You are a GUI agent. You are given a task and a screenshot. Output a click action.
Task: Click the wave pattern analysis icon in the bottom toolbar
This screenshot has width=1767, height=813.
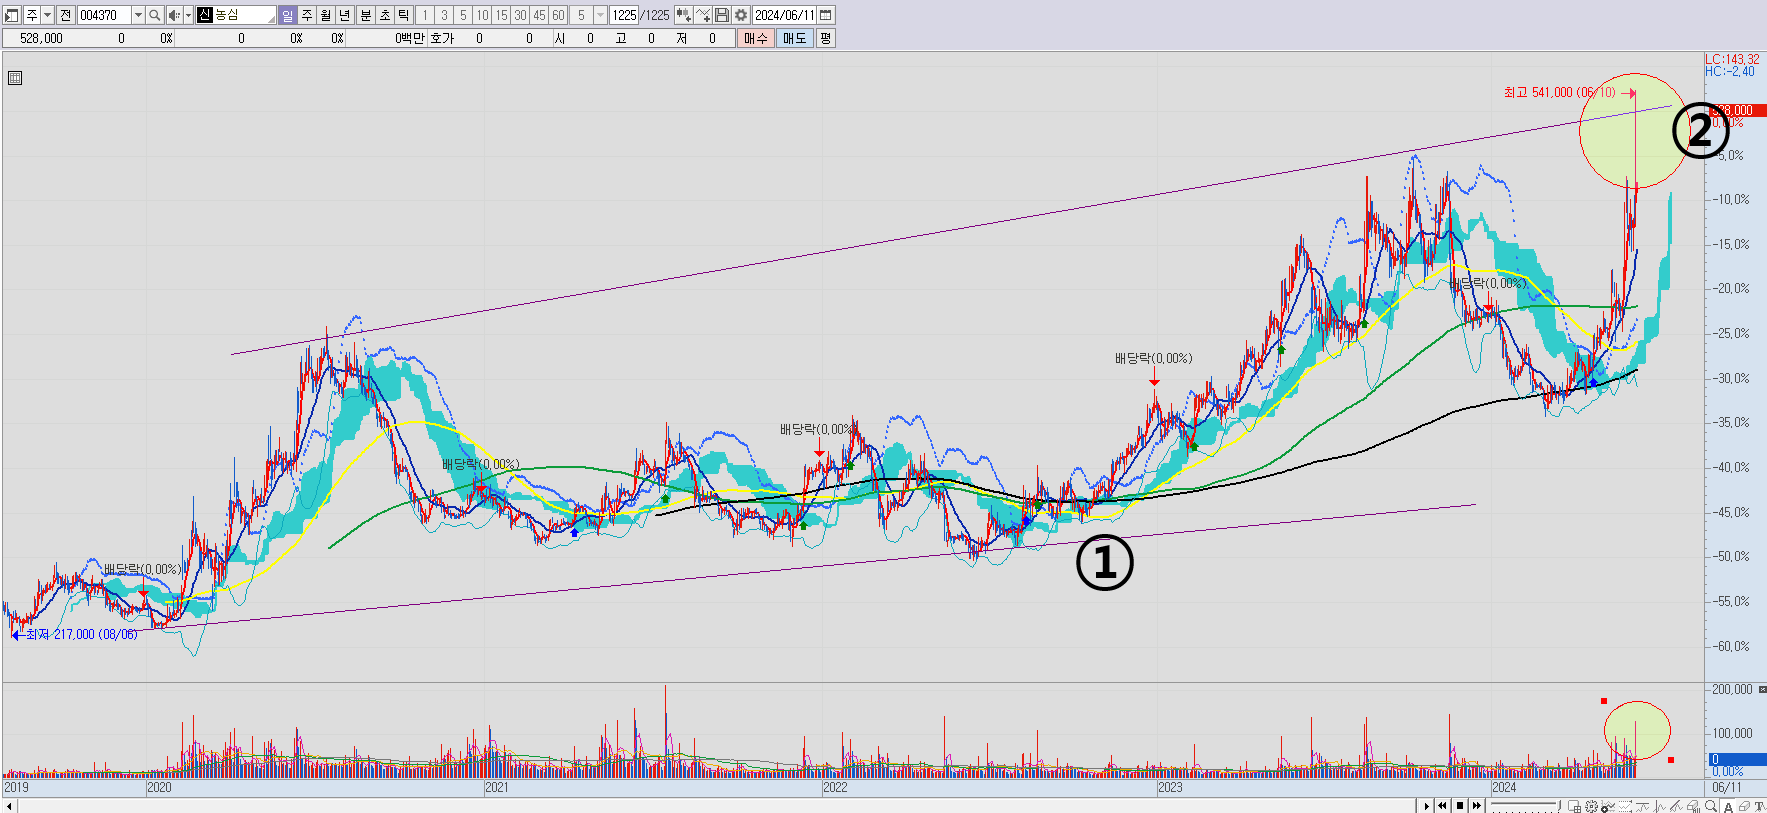pyautogui.click(x=1642, y=805)
